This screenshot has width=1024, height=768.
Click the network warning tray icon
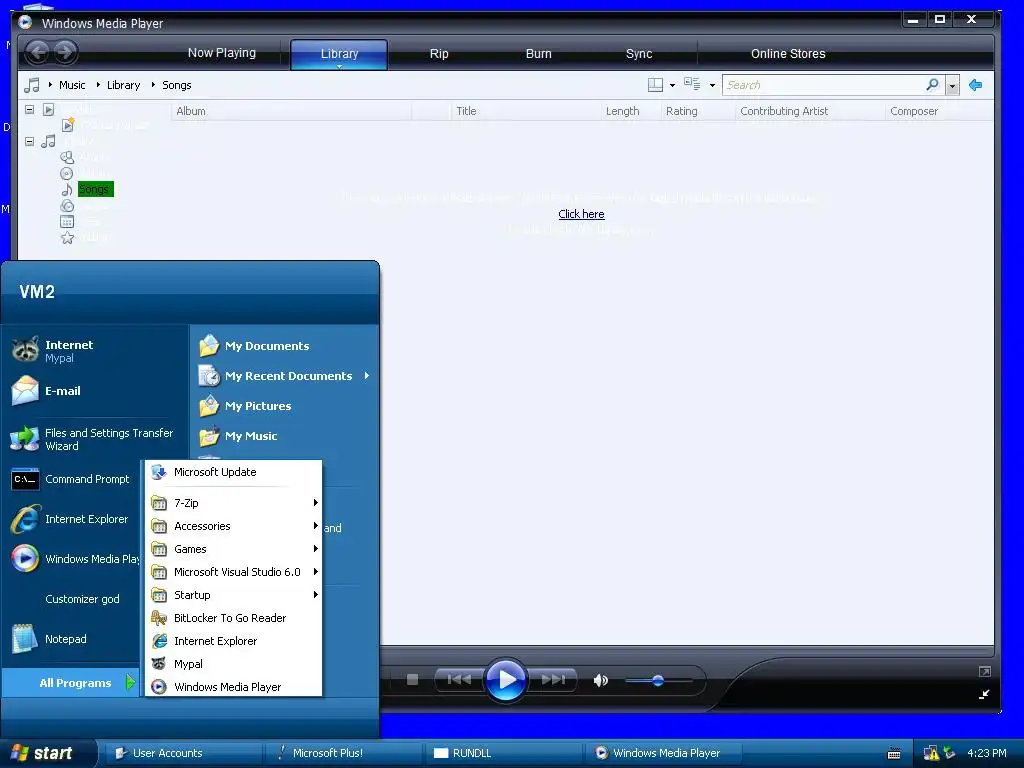[931, 753]
